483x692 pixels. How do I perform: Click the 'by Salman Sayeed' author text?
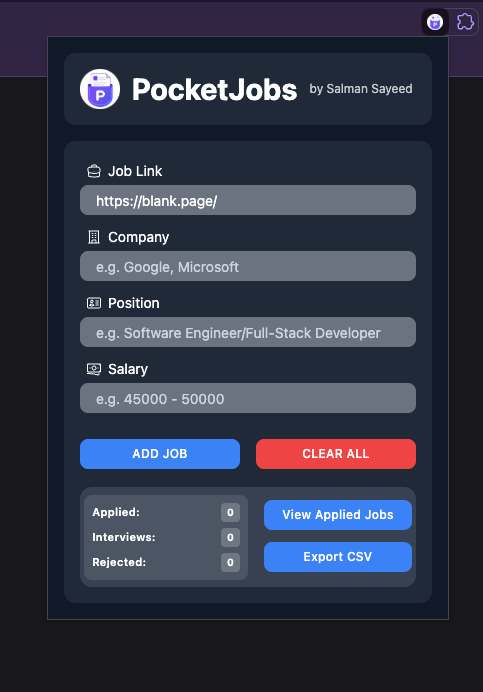[361, 89]
